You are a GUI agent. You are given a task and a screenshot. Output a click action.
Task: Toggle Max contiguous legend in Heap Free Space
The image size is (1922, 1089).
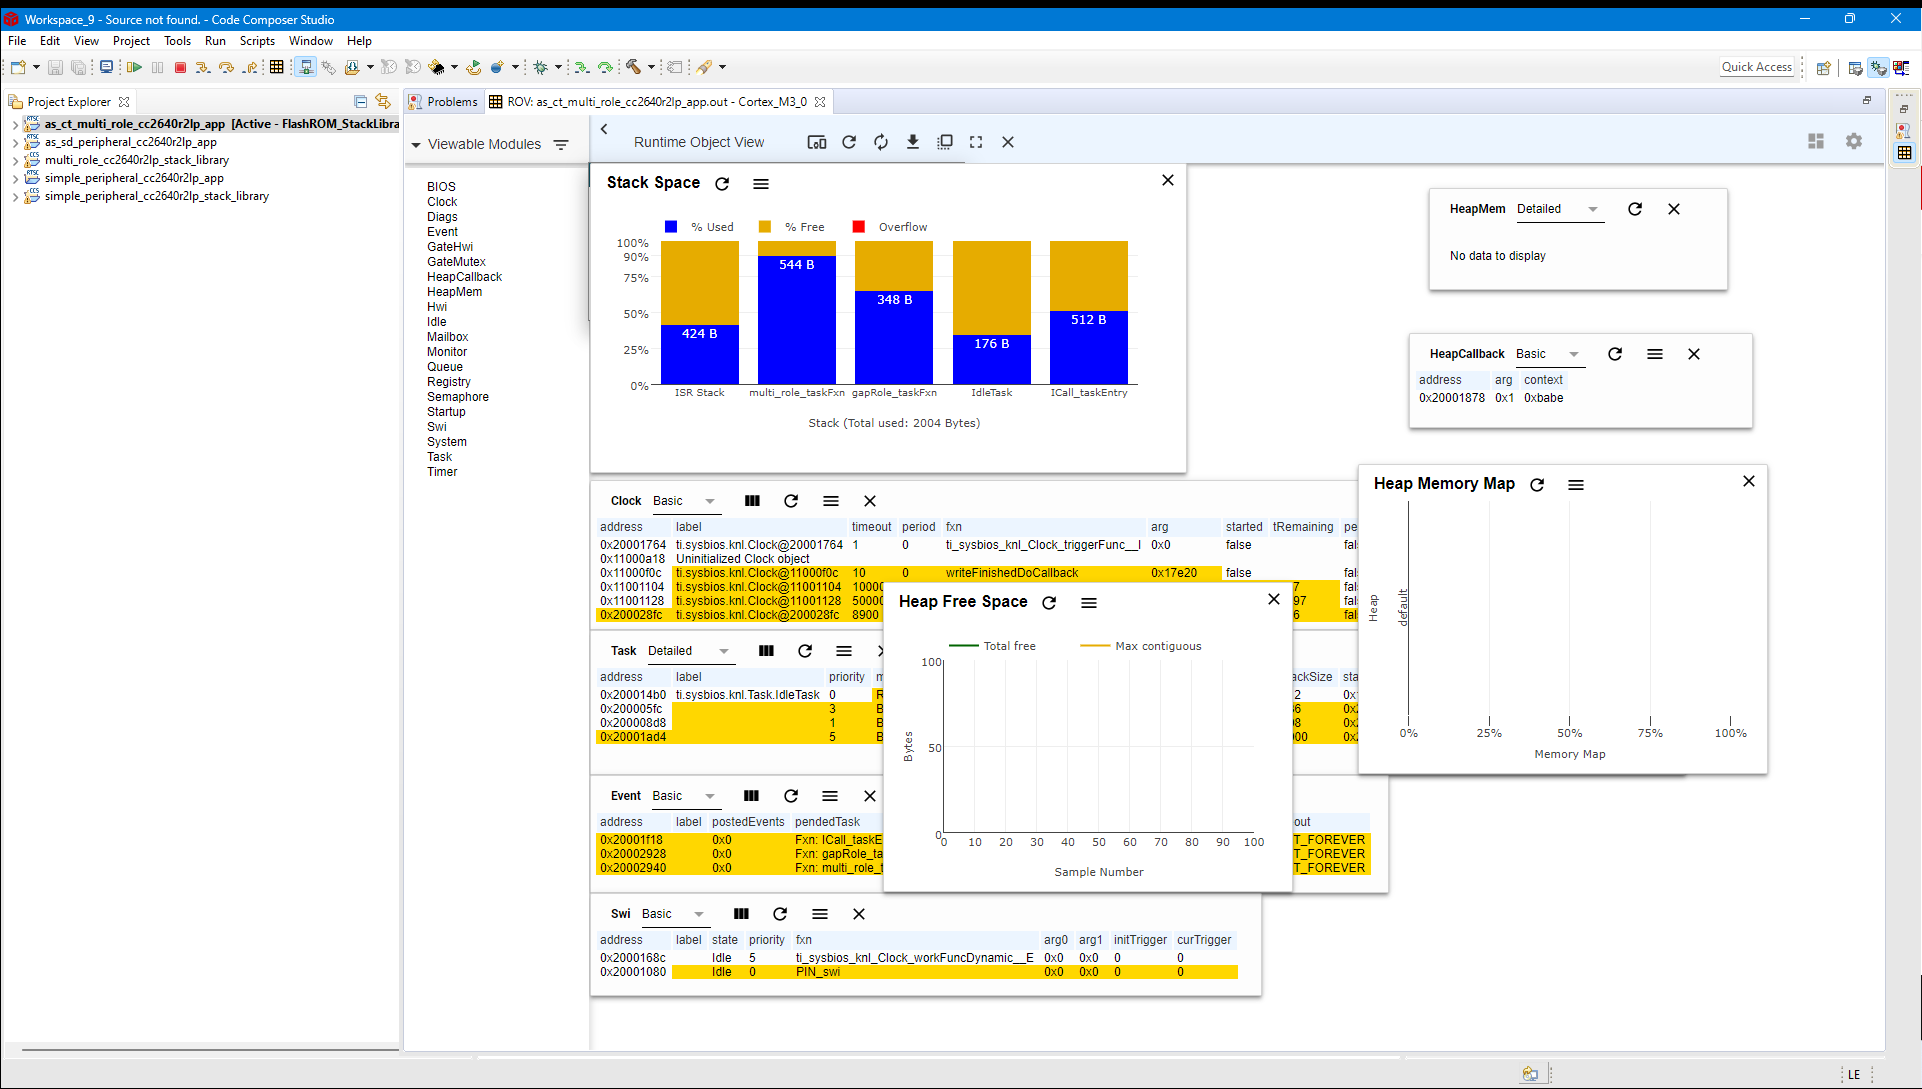[1141, 646]
